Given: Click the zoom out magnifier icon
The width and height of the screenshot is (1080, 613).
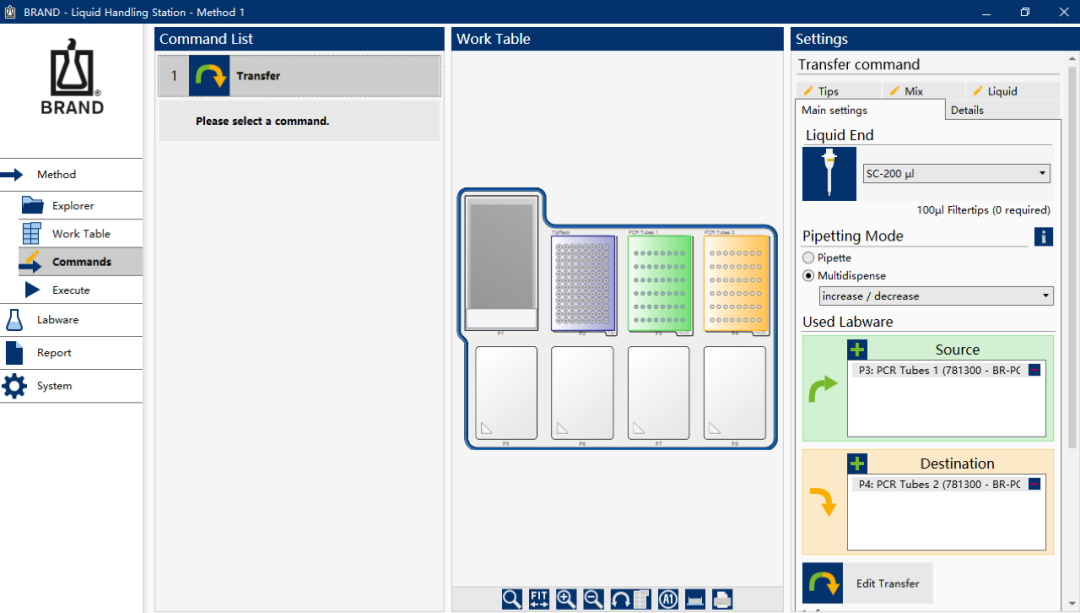Looking at the screenshot, I should click(593, 599).
